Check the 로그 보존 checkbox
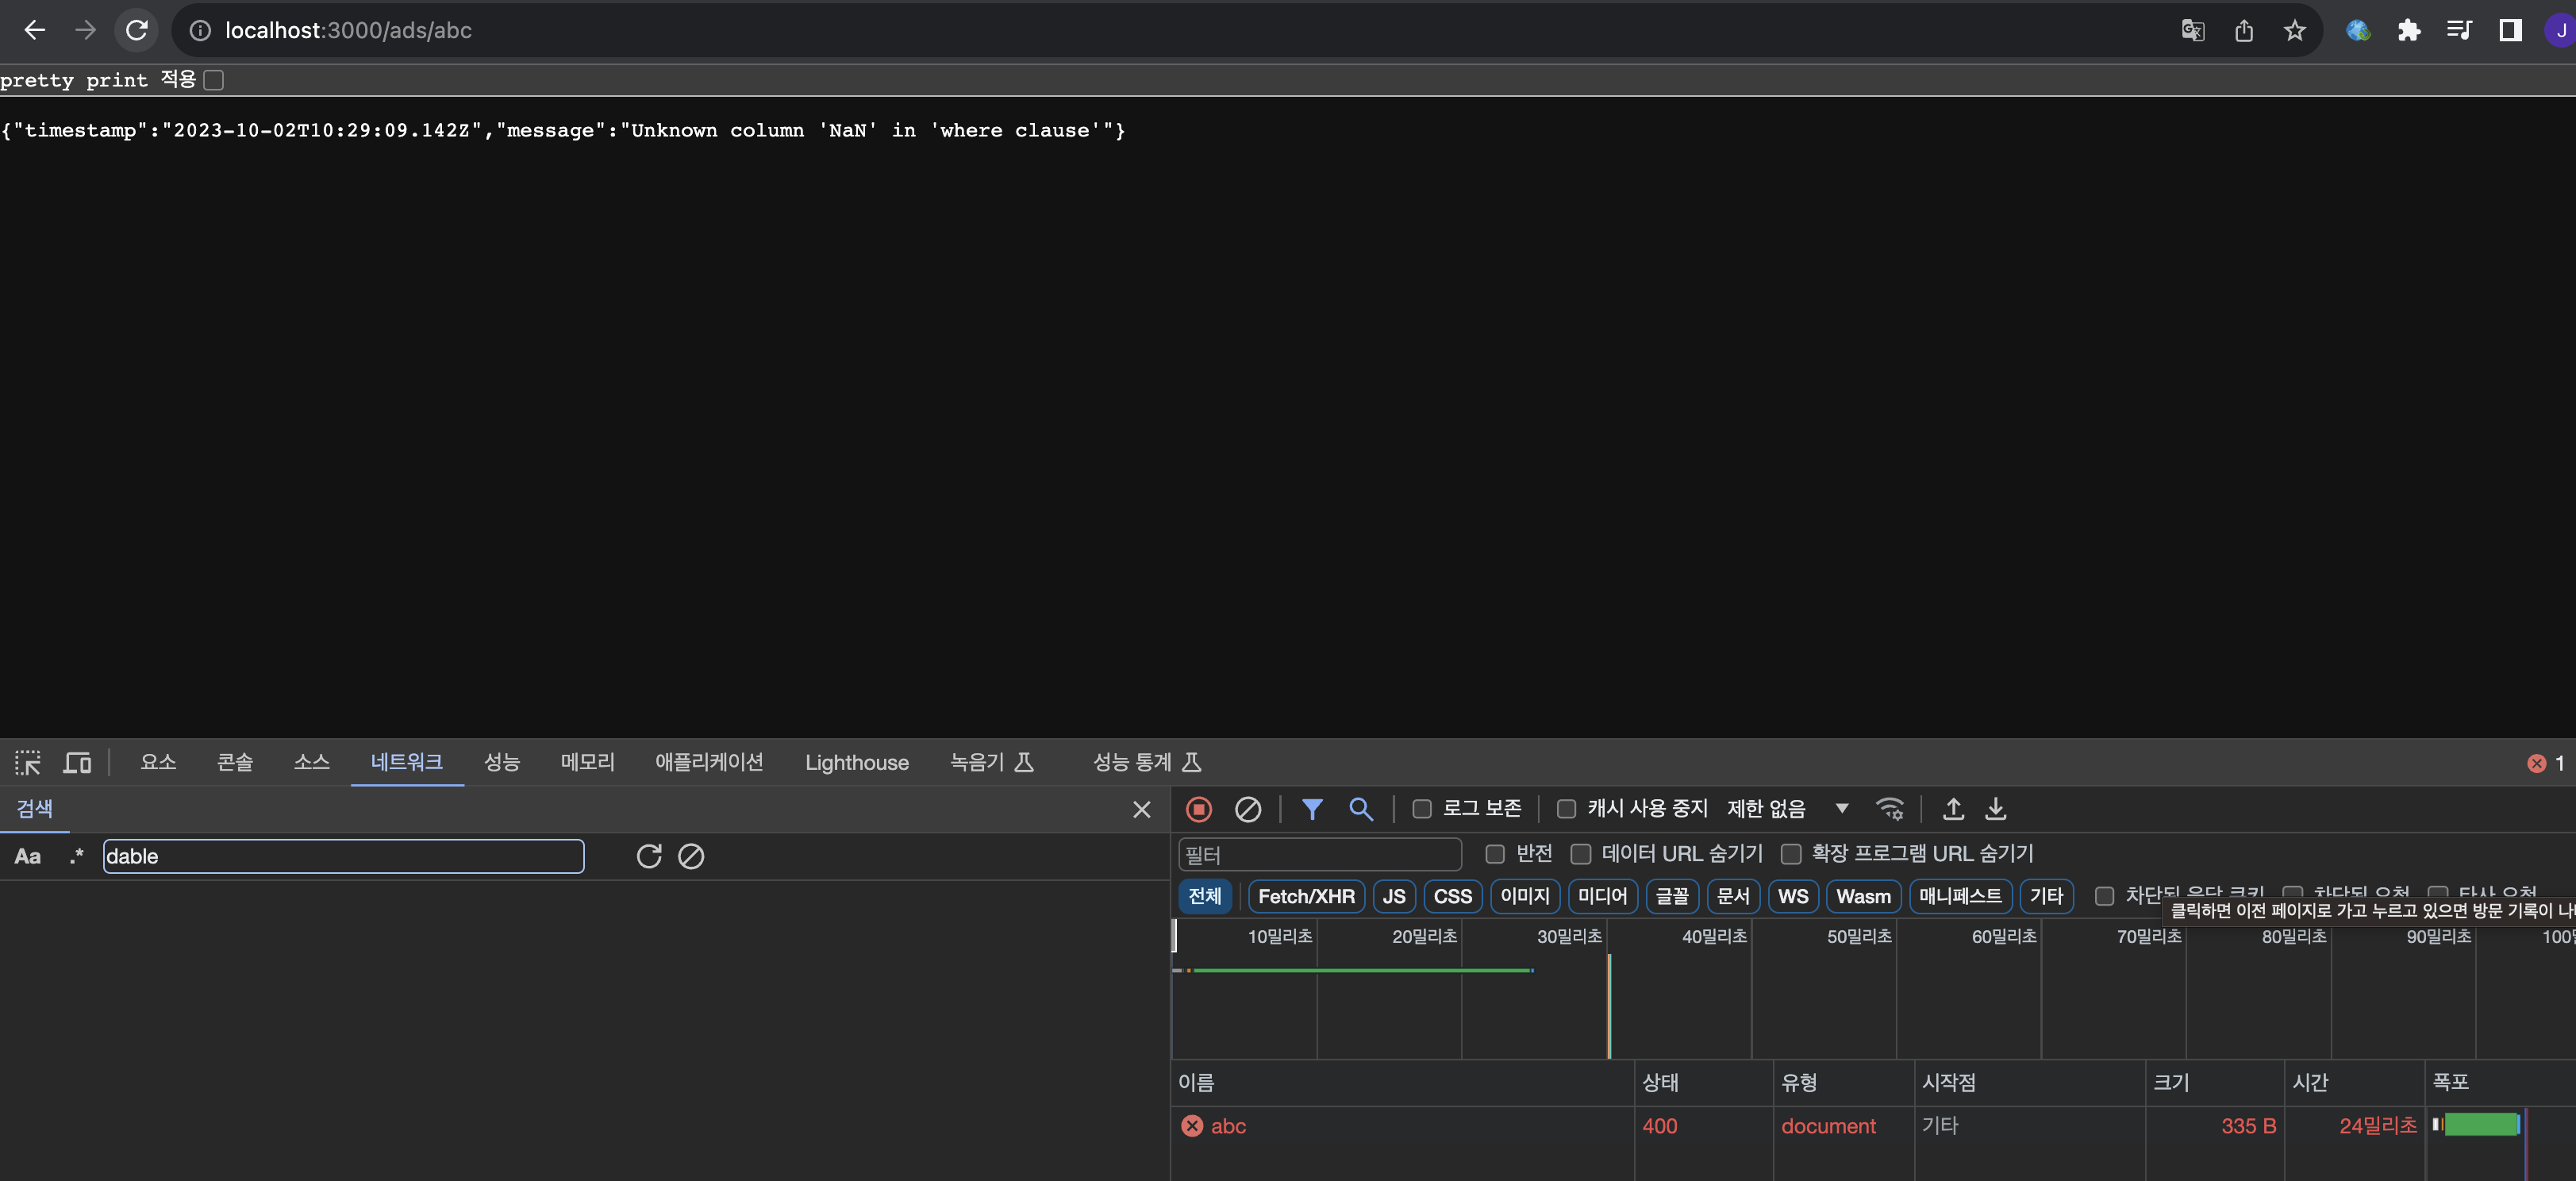2576x1181 pixels. (1421, 809)
